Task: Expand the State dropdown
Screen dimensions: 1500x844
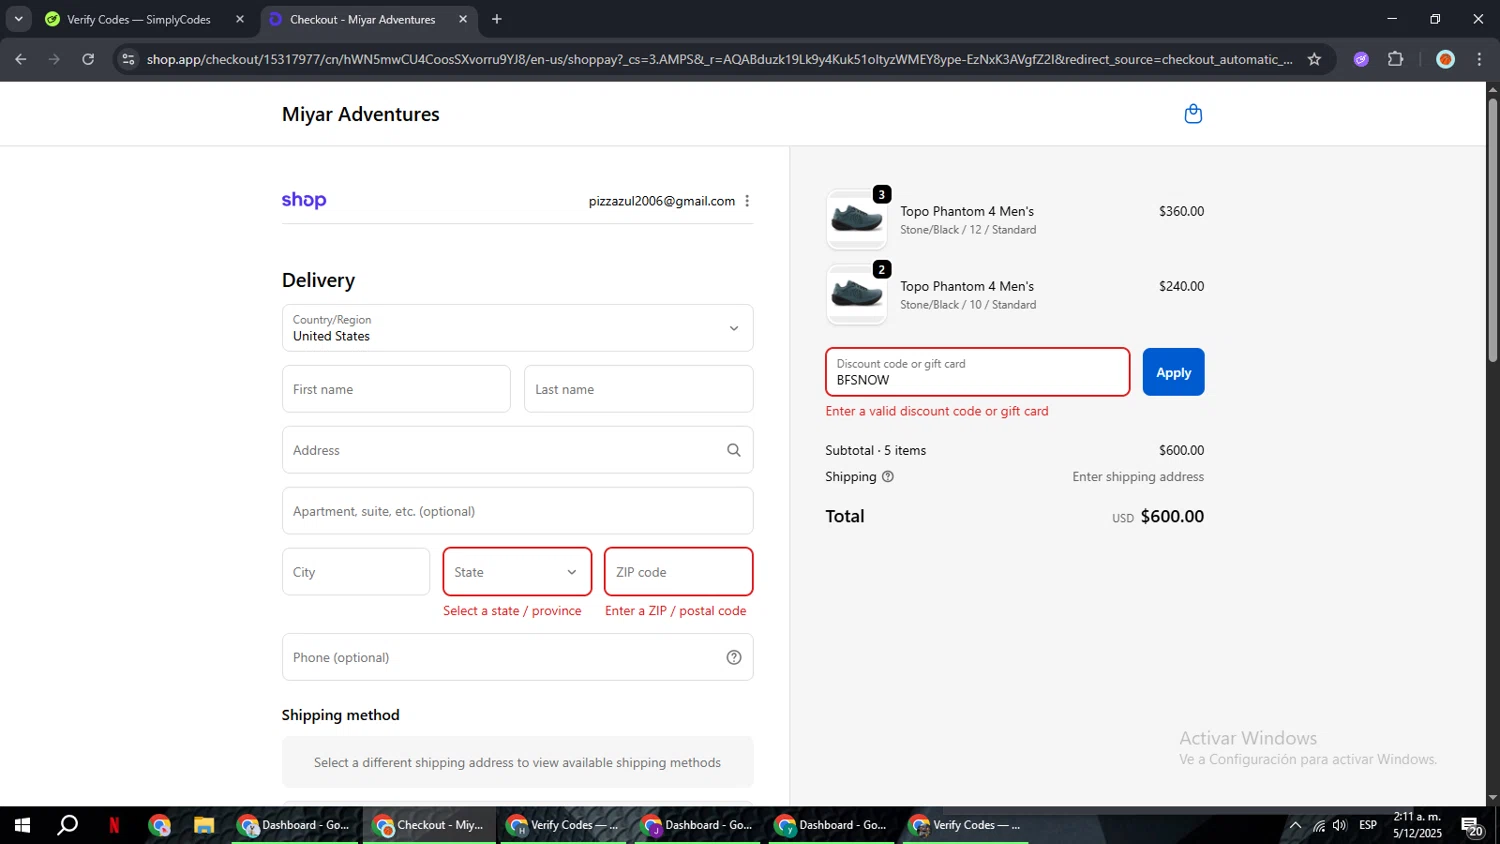Action: pos(517,572)
